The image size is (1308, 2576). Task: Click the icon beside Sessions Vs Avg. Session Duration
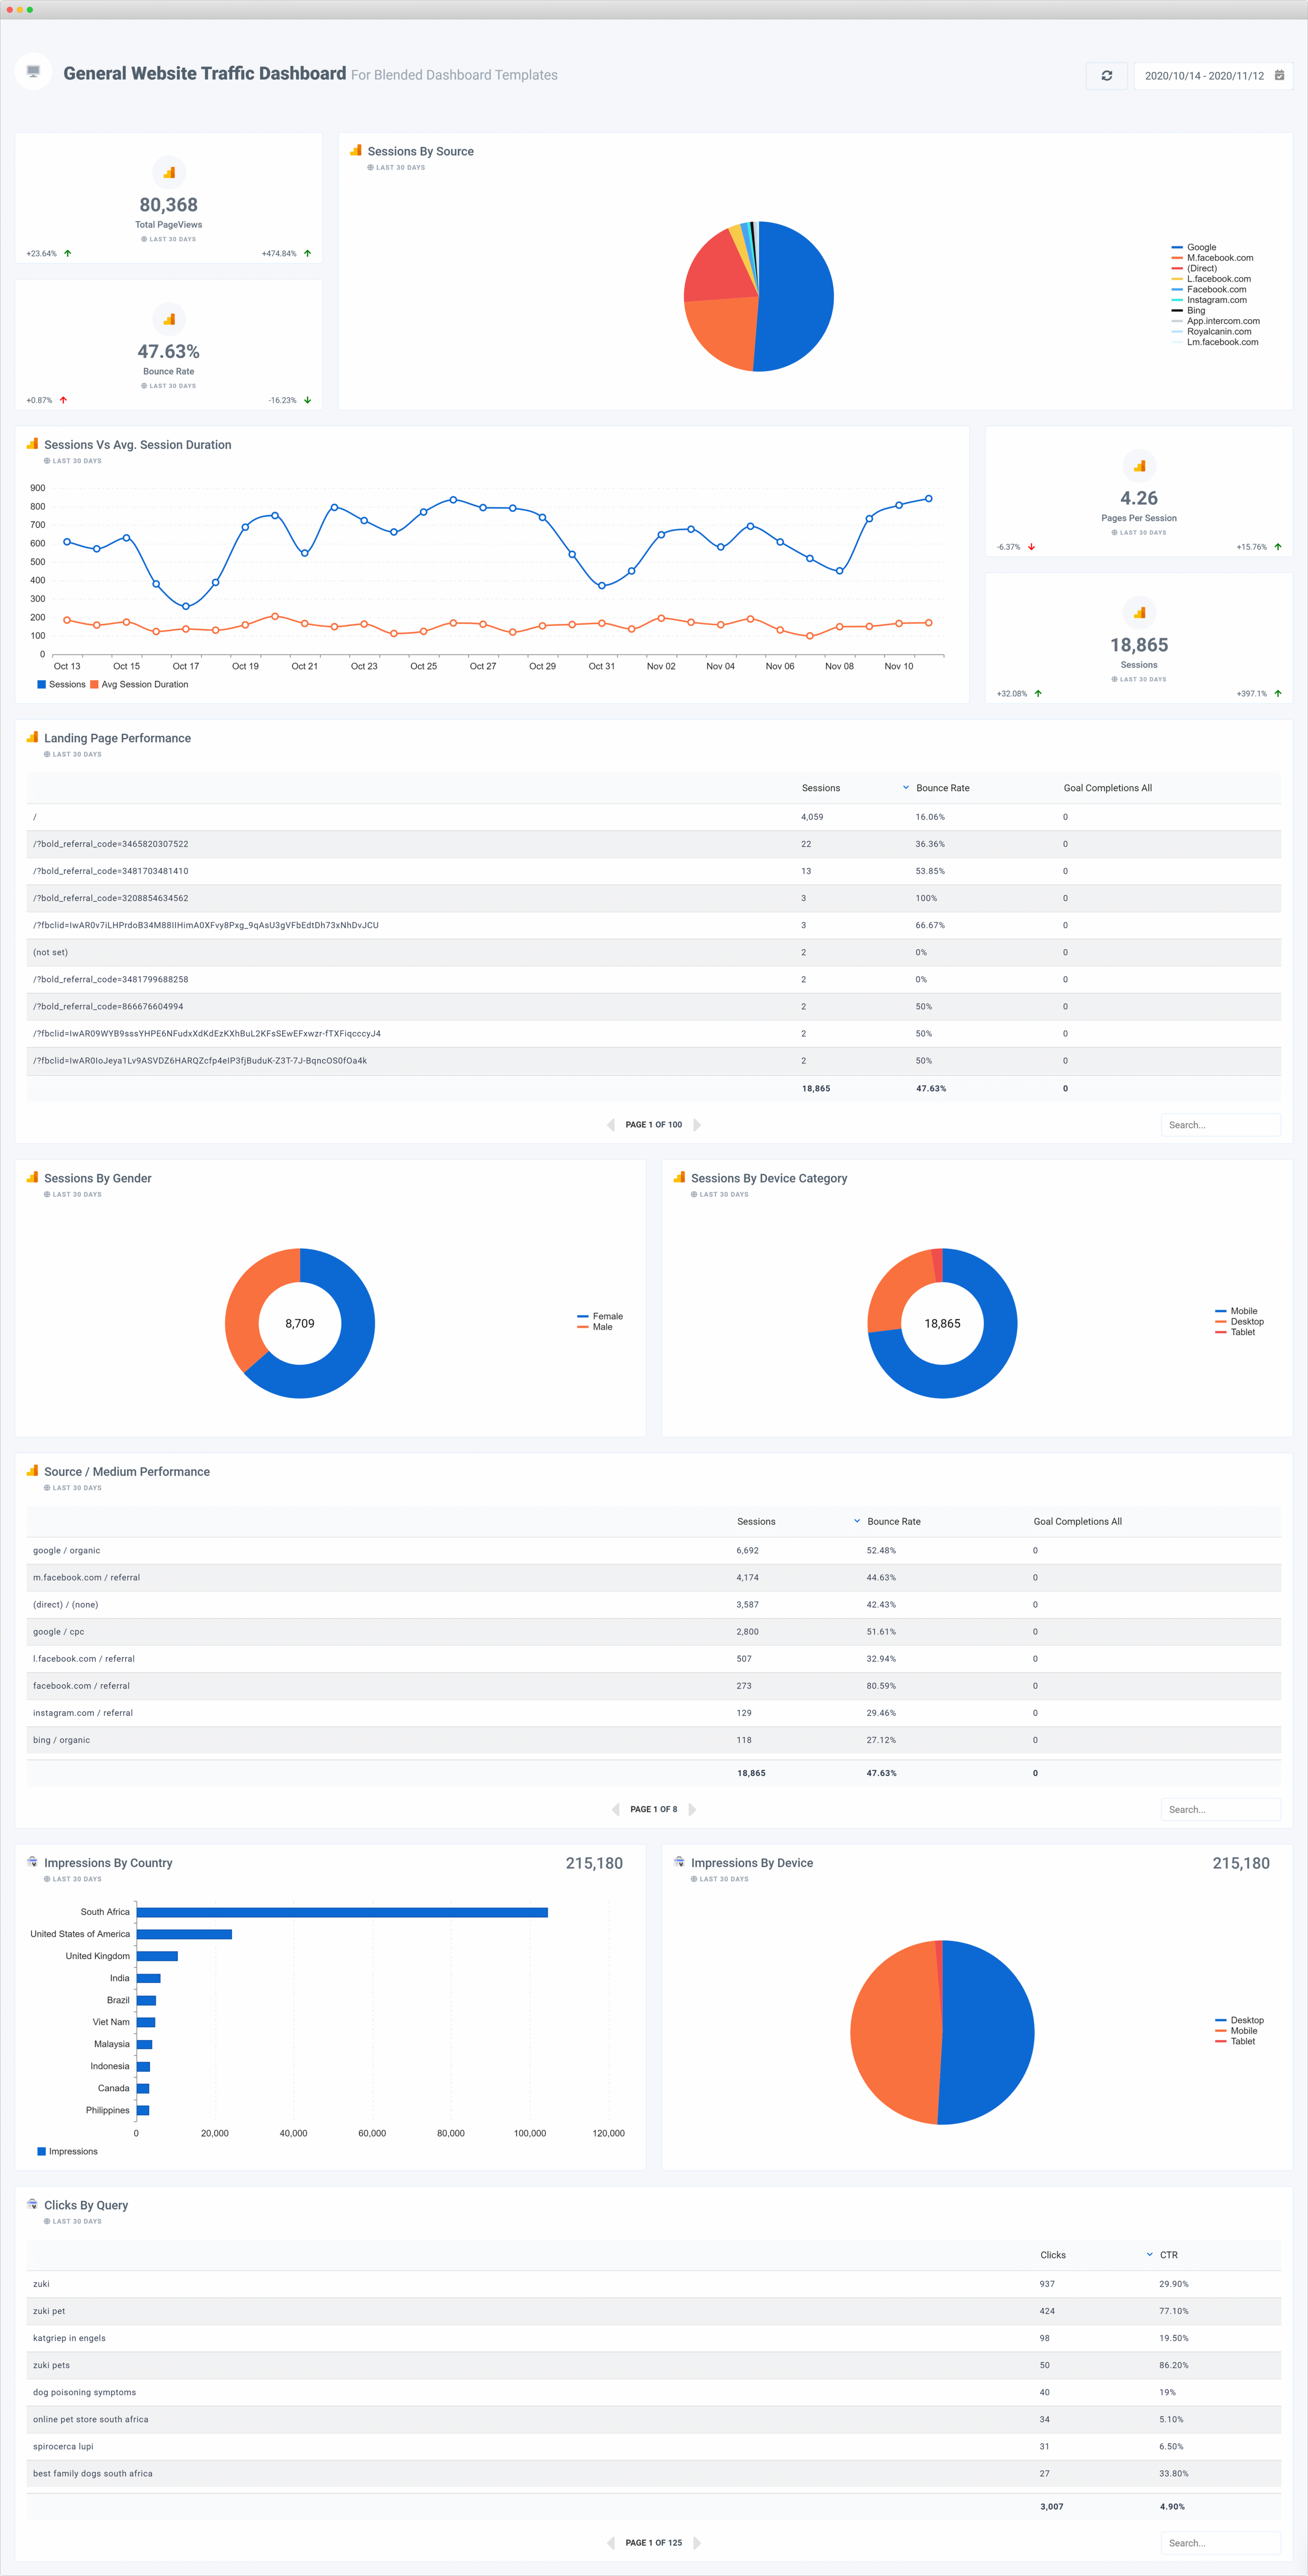32,444
